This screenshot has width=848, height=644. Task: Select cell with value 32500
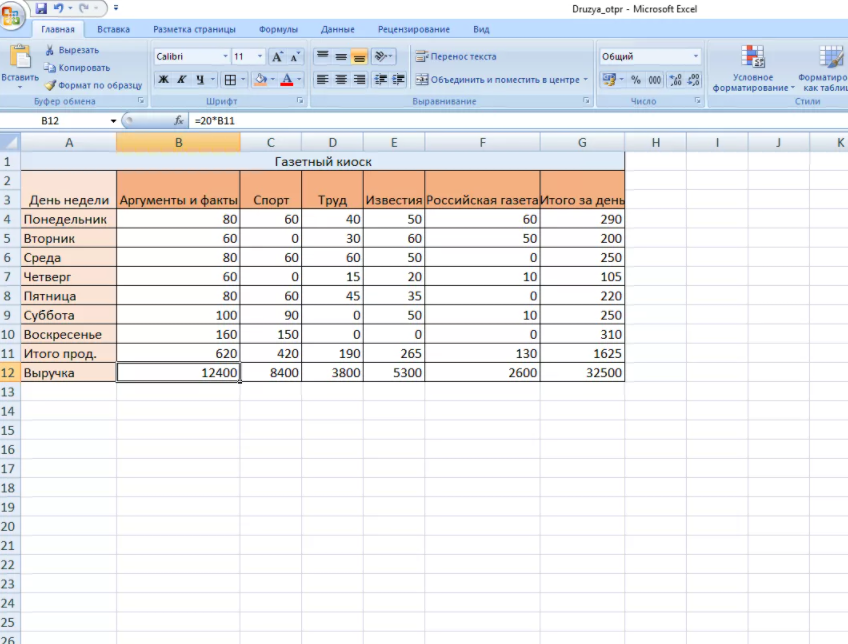[582, 373]
